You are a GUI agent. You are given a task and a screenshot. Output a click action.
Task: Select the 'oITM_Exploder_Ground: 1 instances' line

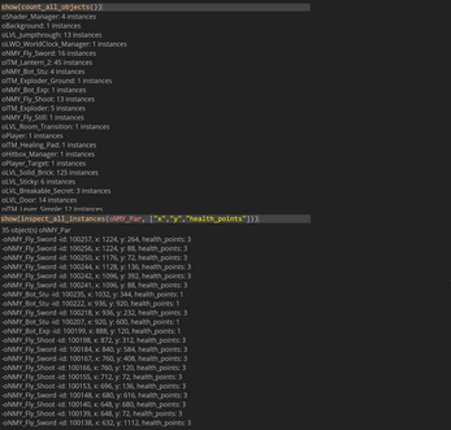pyautogui.click(x=57, y=81)
